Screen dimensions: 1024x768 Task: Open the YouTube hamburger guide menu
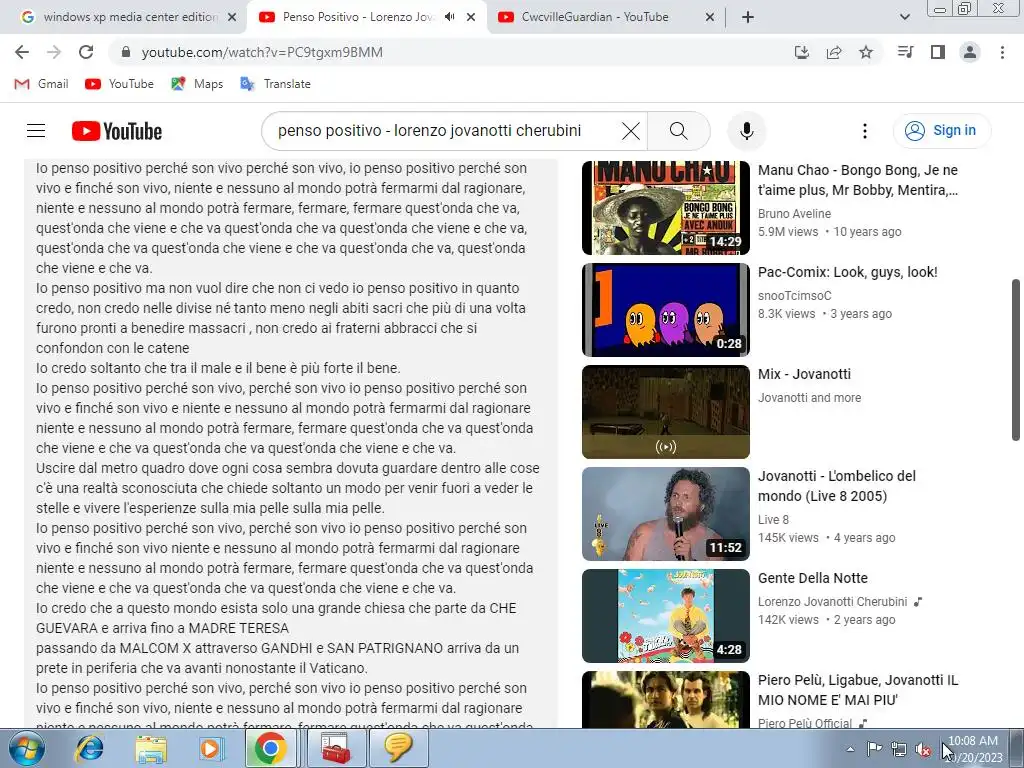pos(36,131)
